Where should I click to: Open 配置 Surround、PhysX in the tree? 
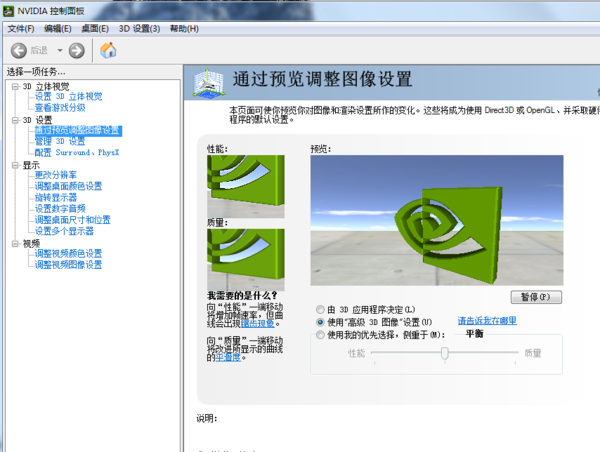(77, 153)
